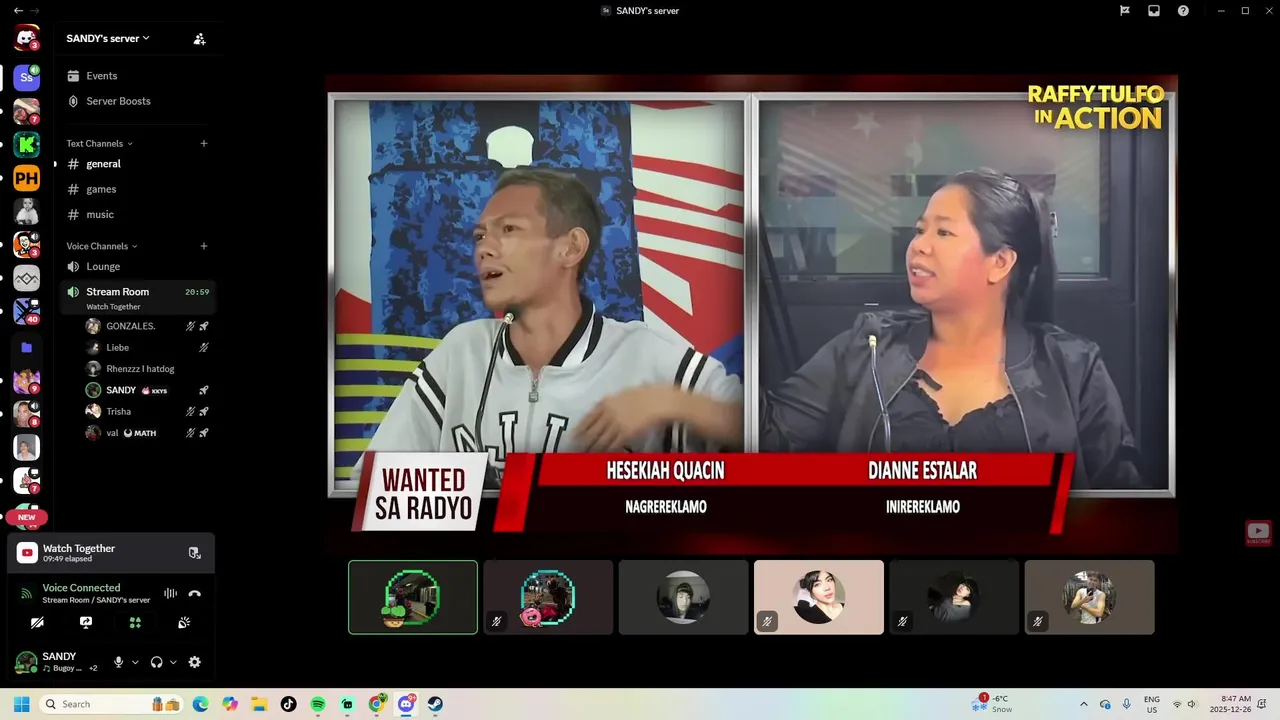This screenshot has width=1280, height=720.
Task: Open audio output options arrow
Action: point(173,662)
